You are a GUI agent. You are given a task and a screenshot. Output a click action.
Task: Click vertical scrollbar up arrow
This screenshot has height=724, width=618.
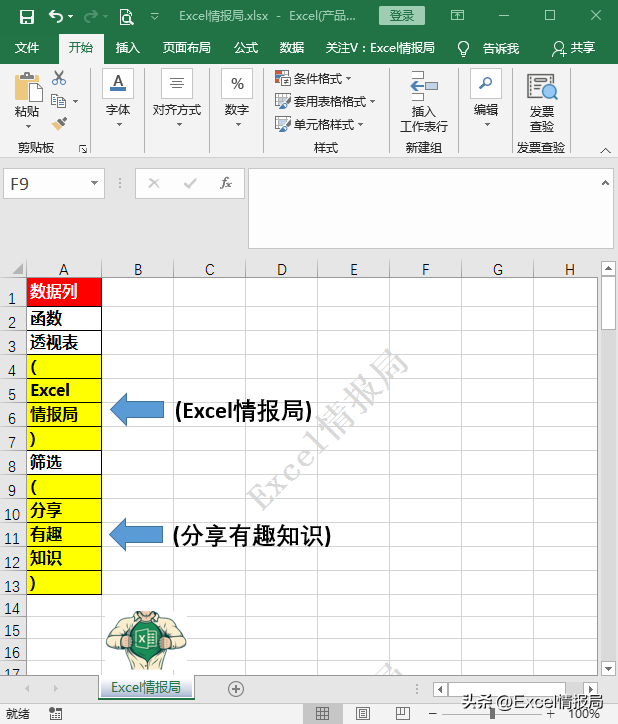click(x=608, y=268)
